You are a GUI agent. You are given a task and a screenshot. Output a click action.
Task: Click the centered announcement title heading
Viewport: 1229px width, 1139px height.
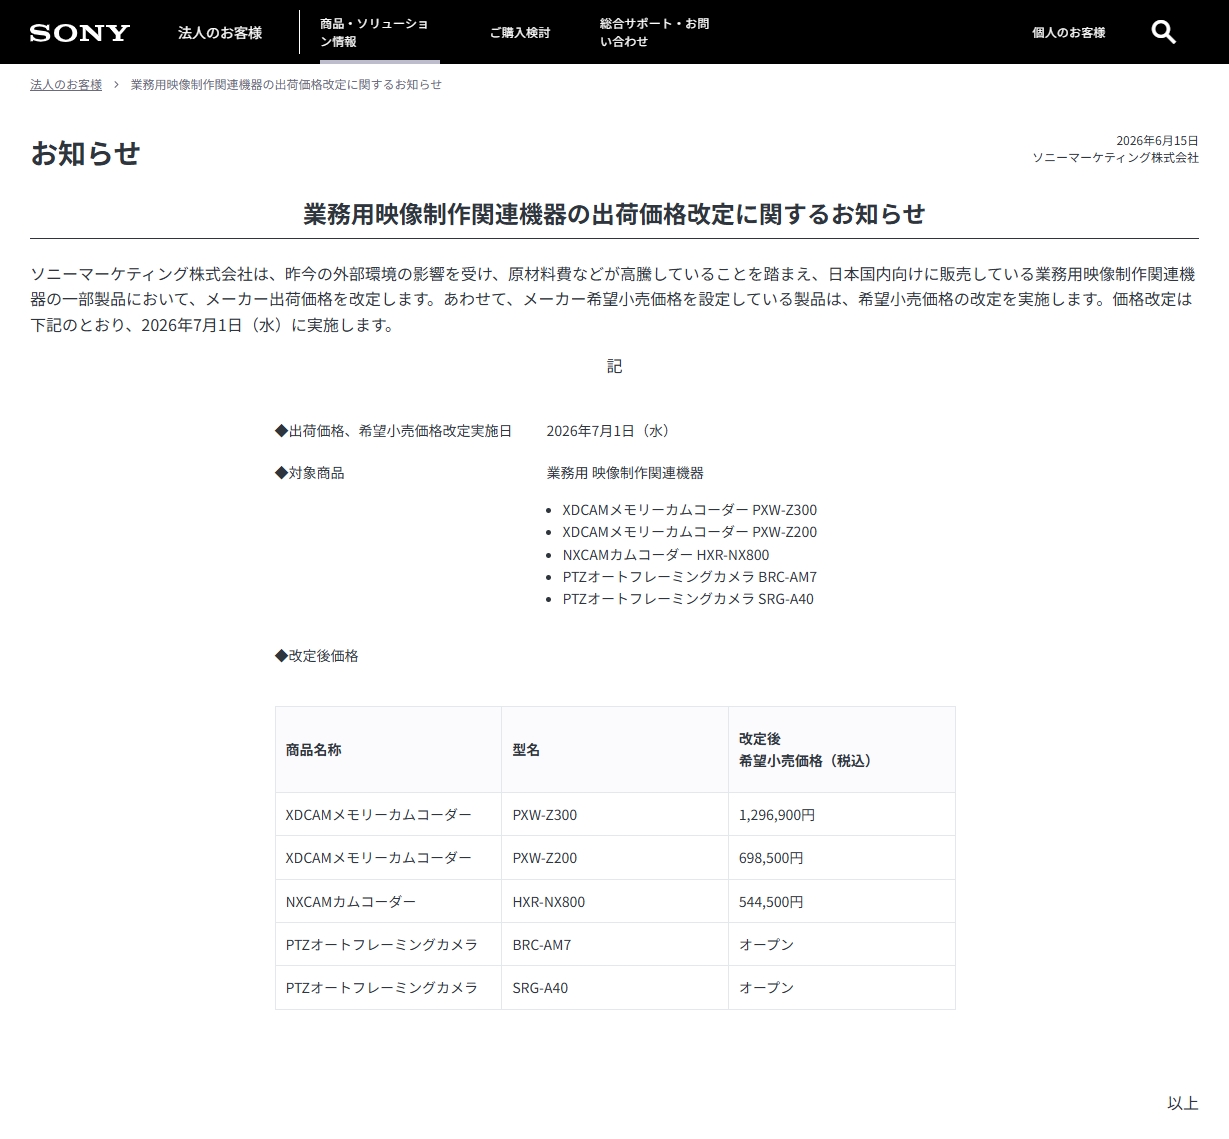click(614, 214)
